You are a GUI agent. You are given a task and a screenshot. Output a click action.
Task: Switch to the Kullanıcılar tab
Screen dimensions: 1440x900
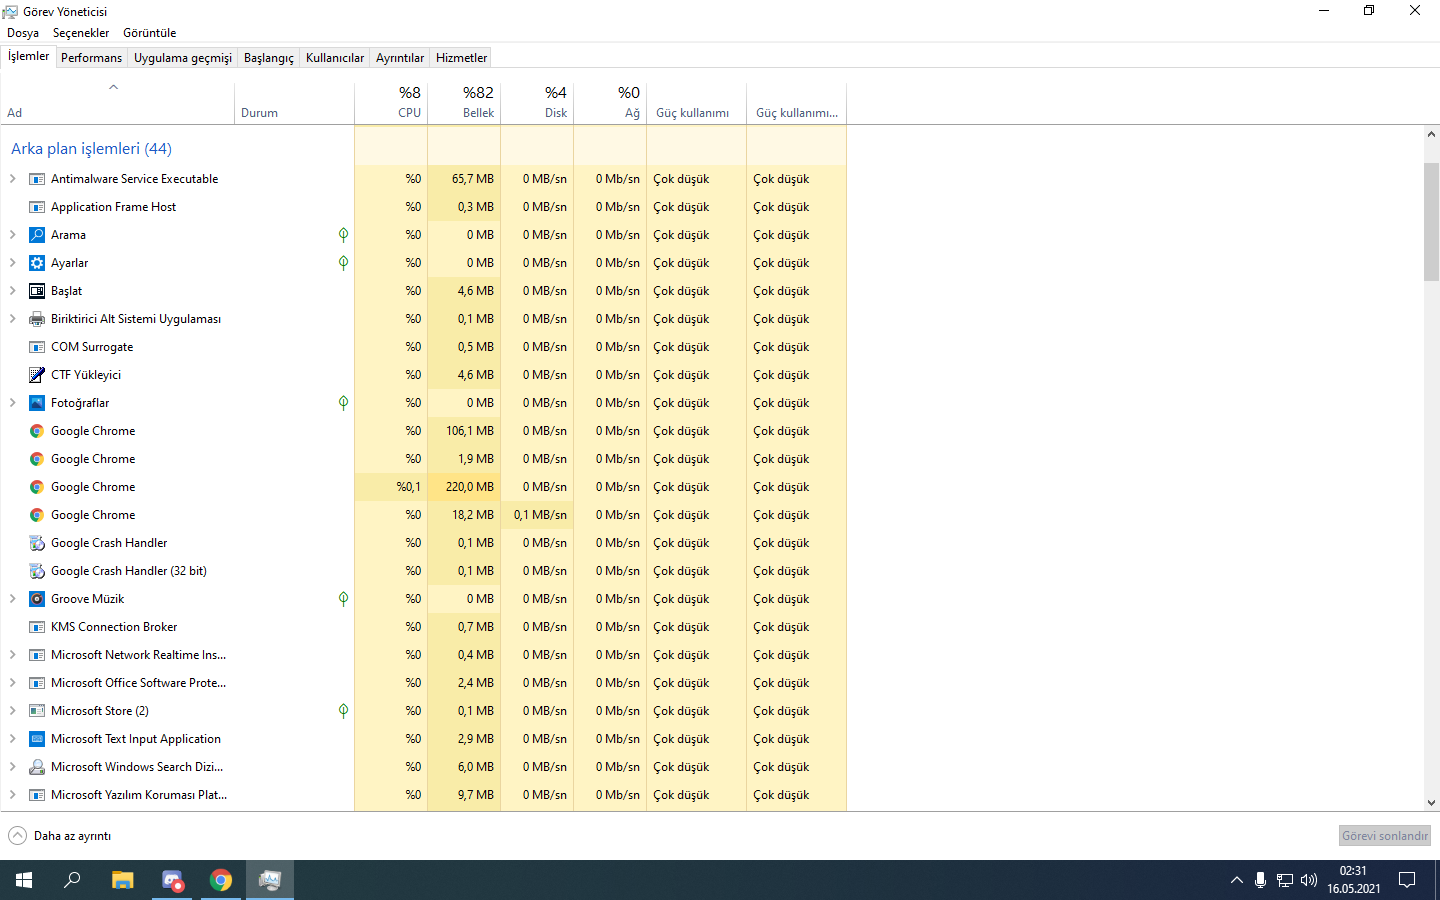pos(335,58)
